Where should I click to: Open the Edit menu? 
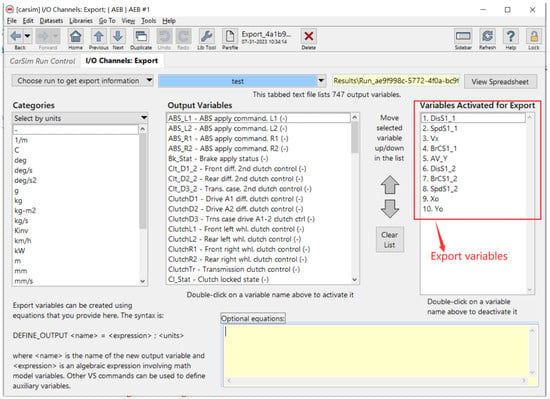tap(28, 21)
